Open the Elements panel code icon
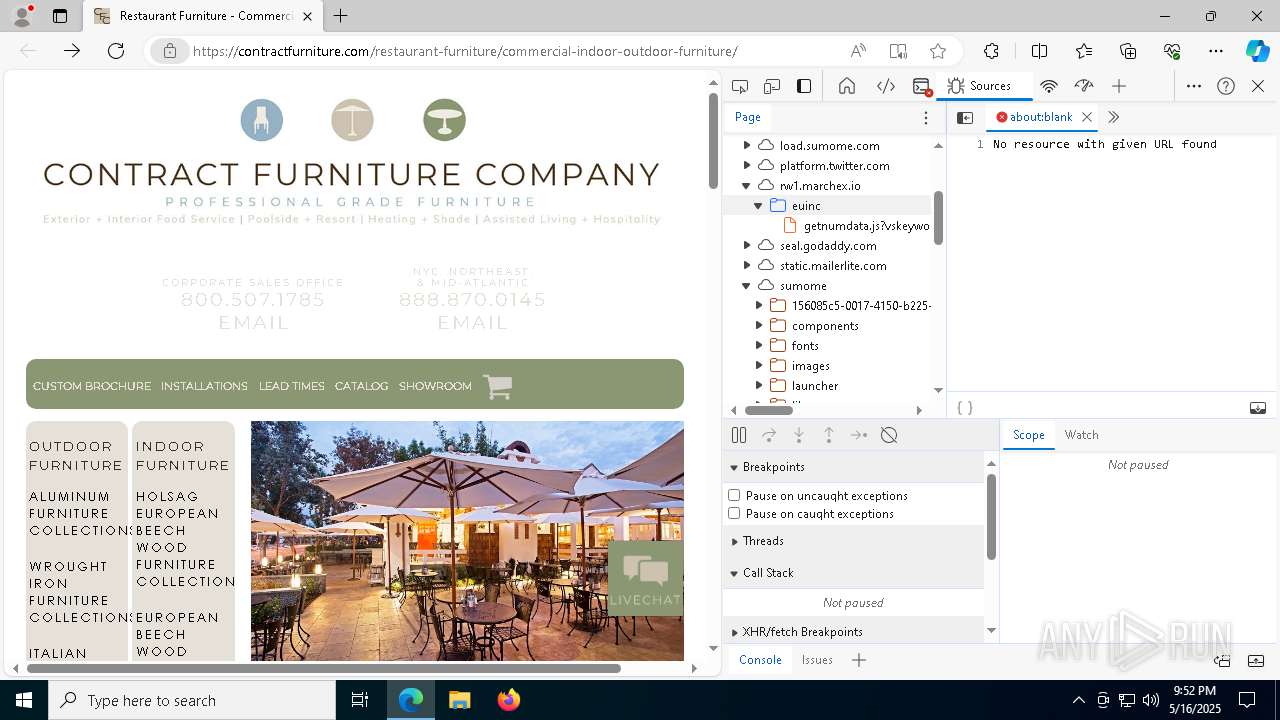The height and width of the screenshot is (720, 1280). (886, 86)
